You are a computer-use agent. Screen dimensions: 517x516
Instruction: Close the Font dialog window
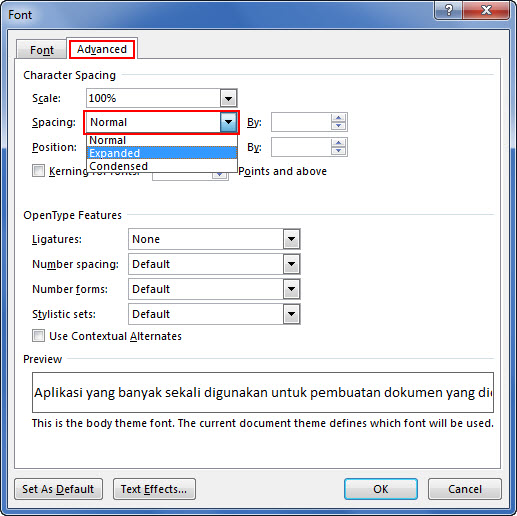(486, 10)
